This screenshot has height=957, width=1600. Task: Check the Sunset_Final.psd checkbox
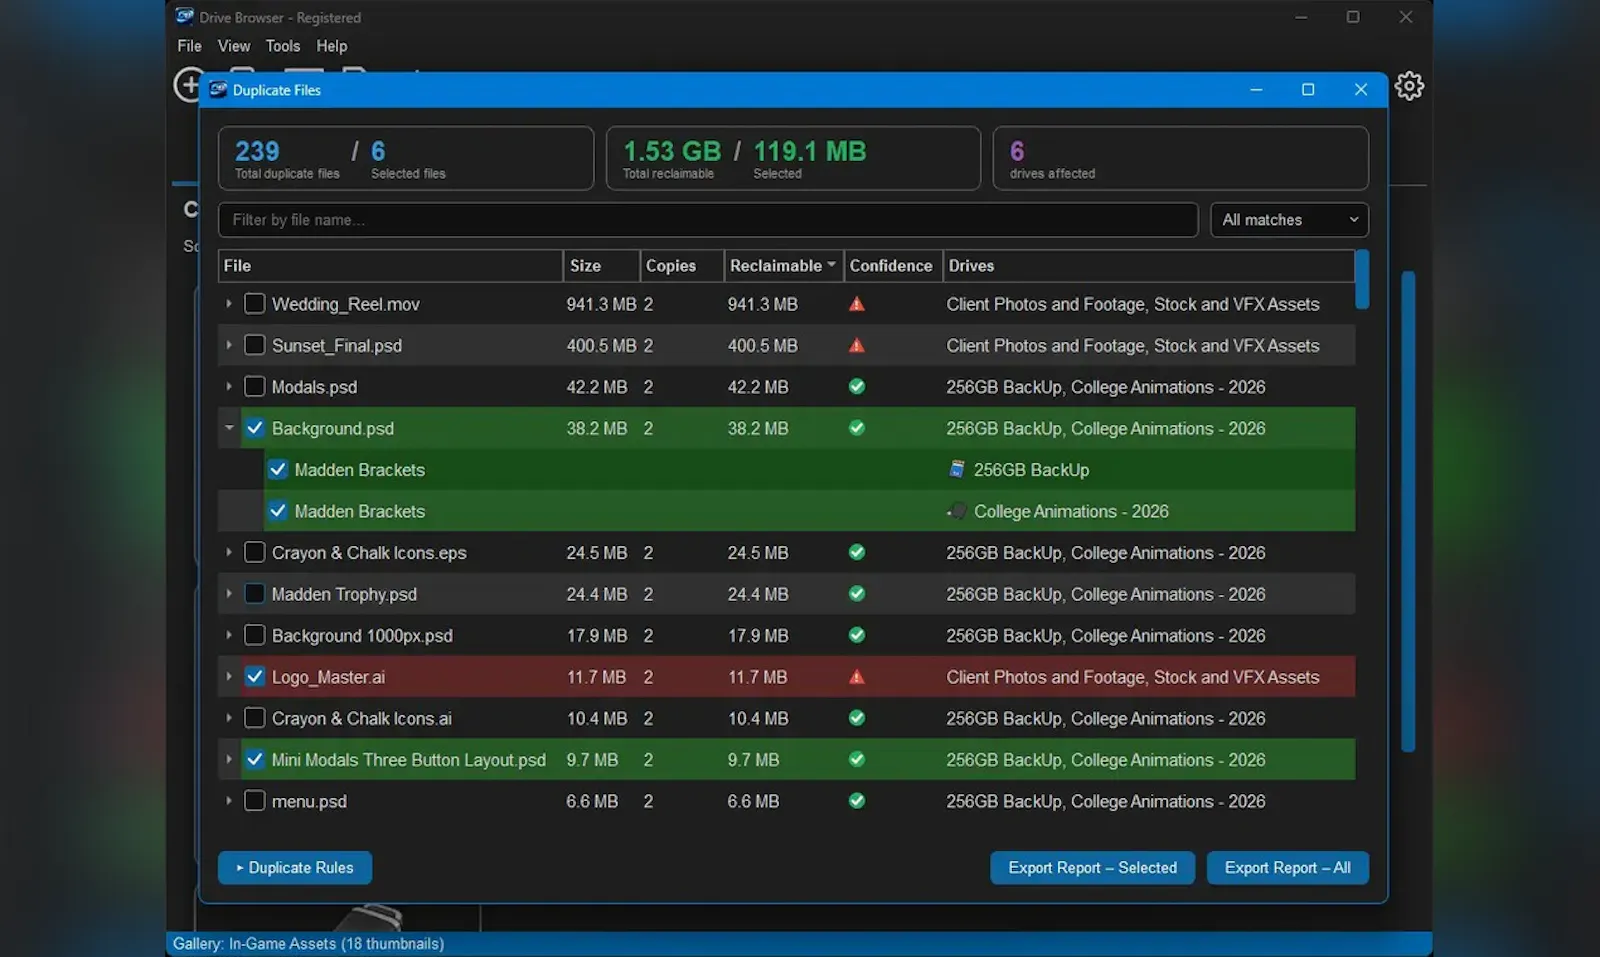pyautogui.click(x=255, y=346)
